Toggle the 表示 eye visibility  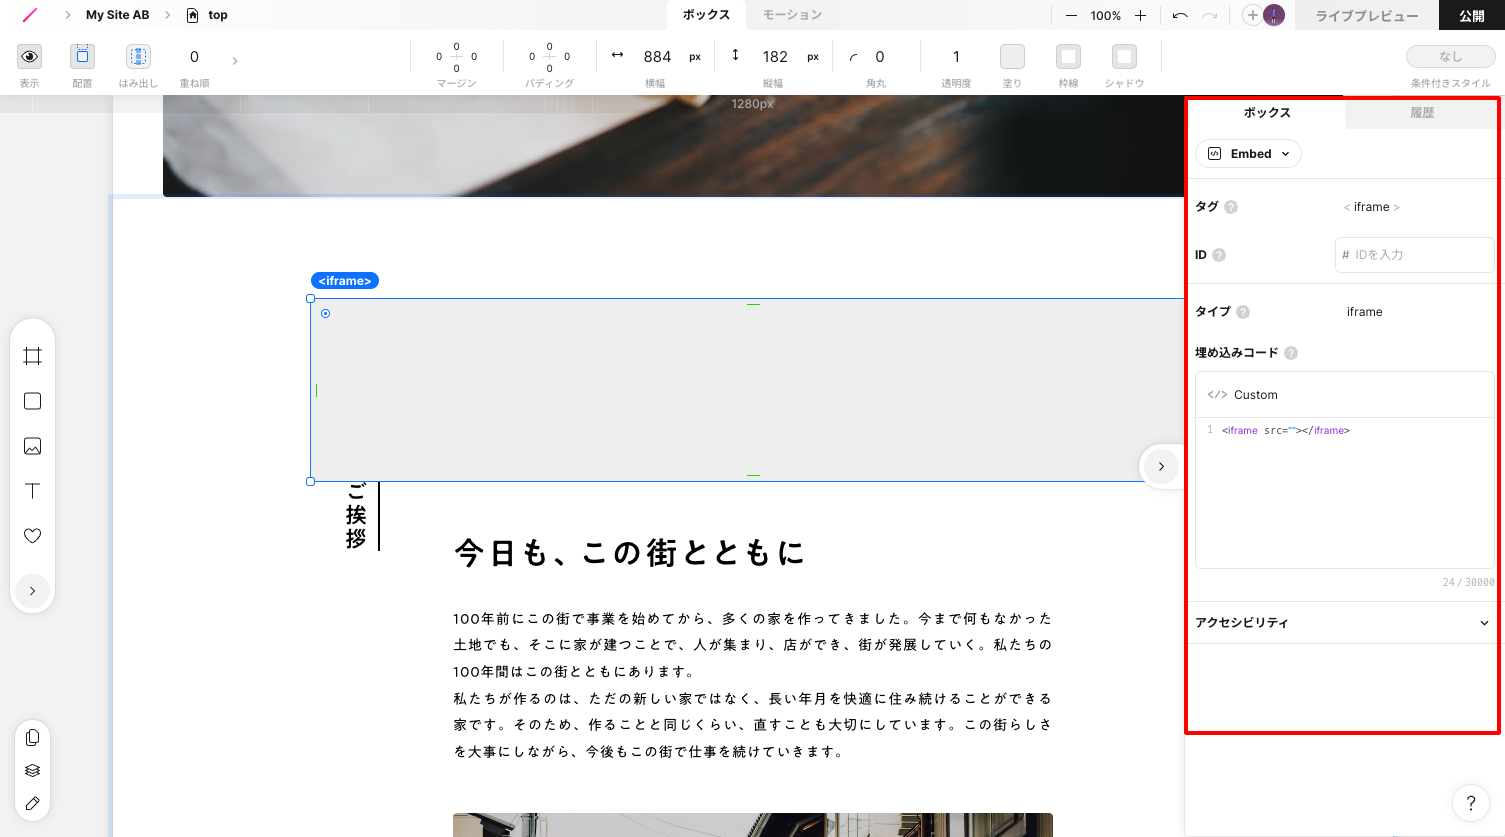pyautogui.click(x=30, y=57)
